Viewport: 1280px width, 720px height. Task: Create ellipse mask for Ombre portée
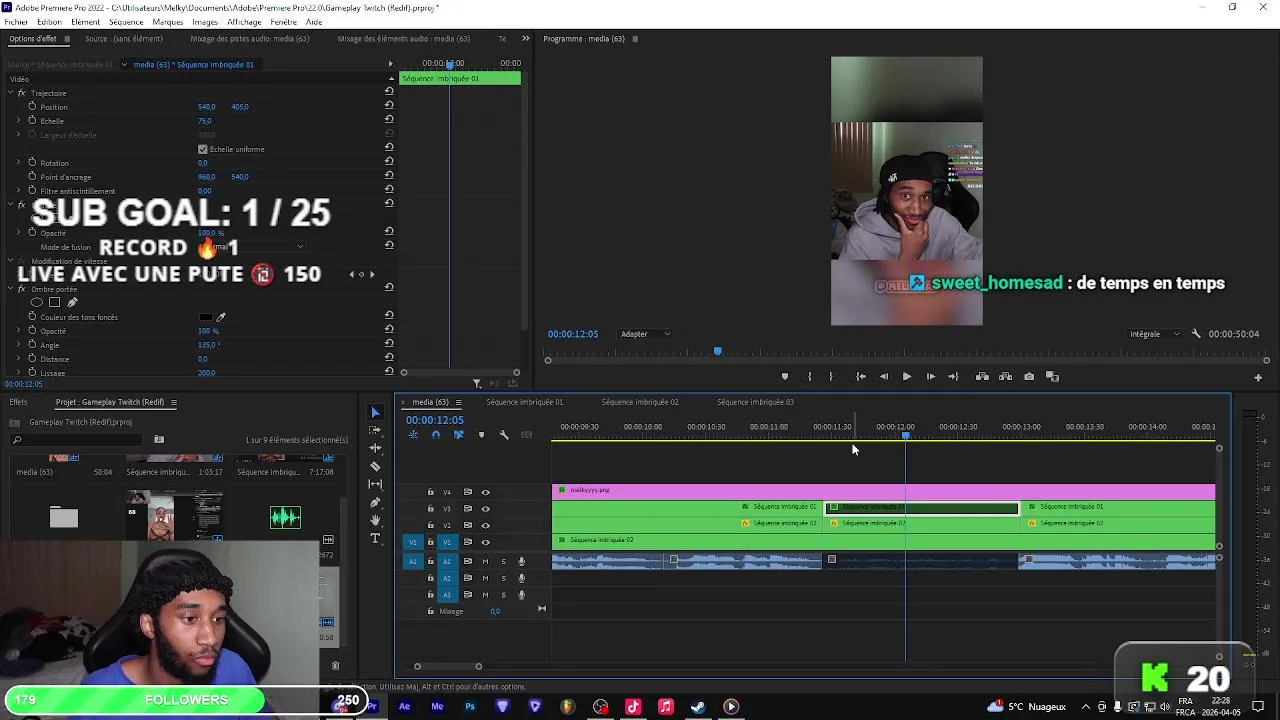pyautogui.click(x=37, y=302)
